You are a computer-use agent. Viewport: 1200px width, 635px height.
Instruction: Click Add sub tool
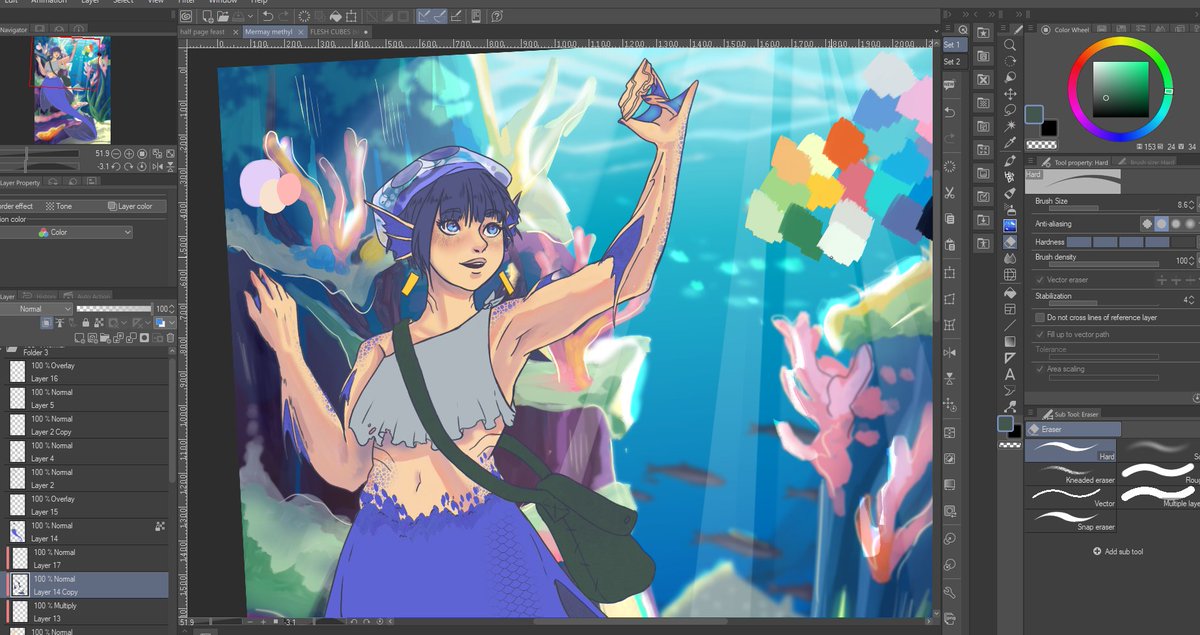click(x=1118, y=551)
